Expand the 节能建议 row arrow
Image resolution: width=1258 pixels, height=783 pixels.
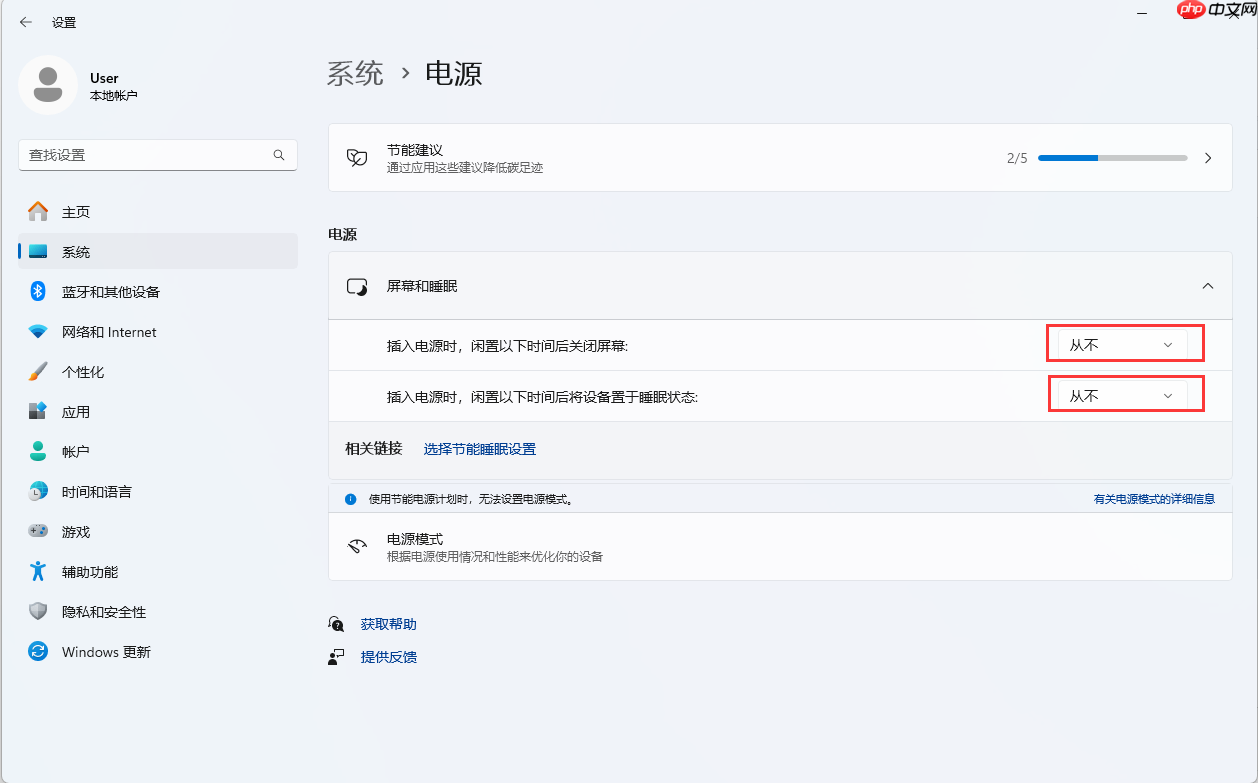point(1208,157)
